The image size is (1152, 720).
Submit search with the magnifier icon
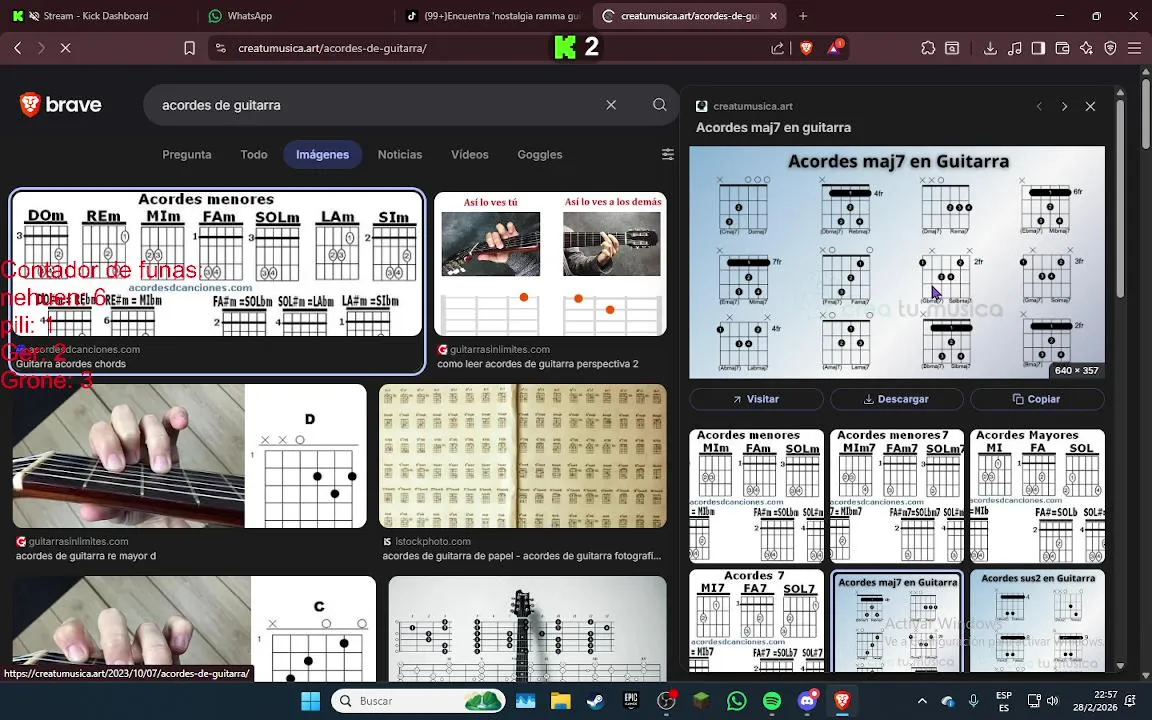point(660,105)
